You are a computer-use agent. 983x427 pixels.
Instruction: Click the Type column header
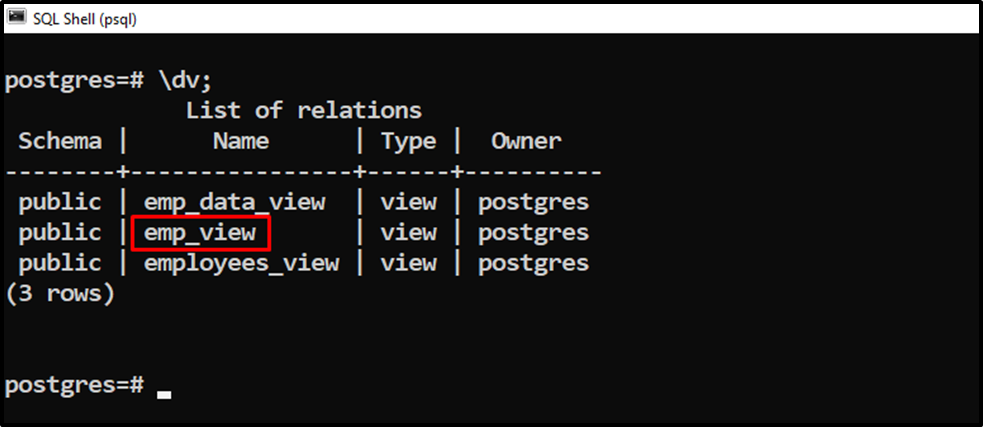pyautogui.click(x=408, y=141)
